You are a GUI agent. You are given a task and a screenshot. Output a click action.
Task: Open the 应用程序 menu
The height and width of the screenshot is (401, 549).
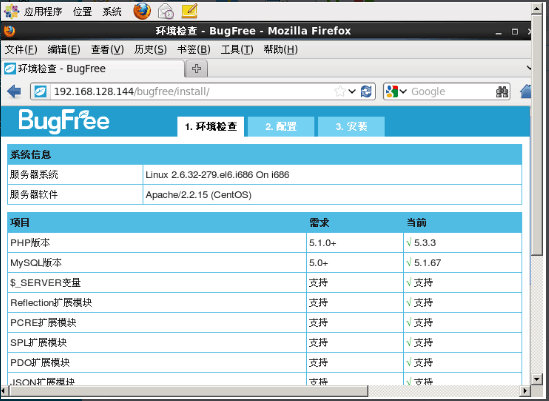pyautogui.click(x=43, y=12)
